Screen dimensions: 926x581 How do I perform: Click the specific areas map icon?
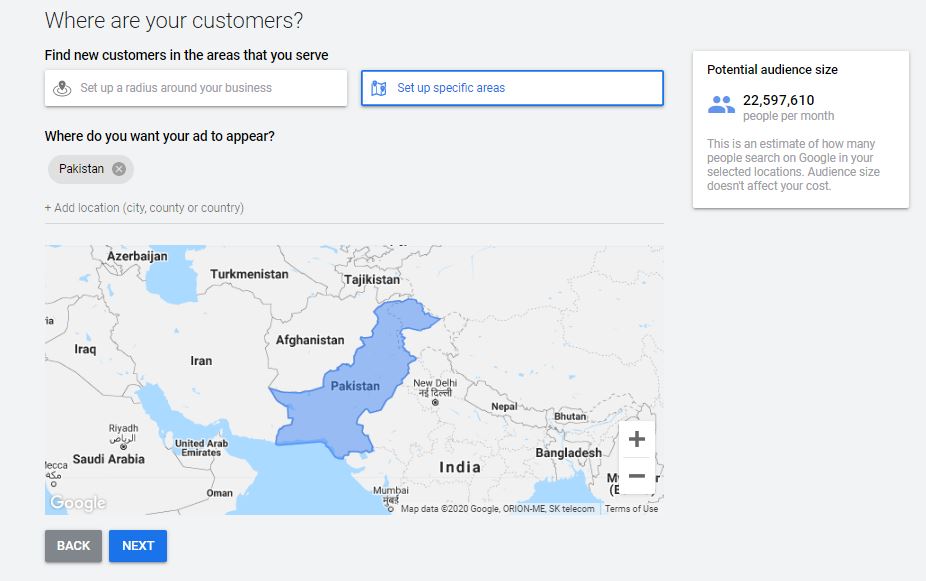[x=378, y=88]
